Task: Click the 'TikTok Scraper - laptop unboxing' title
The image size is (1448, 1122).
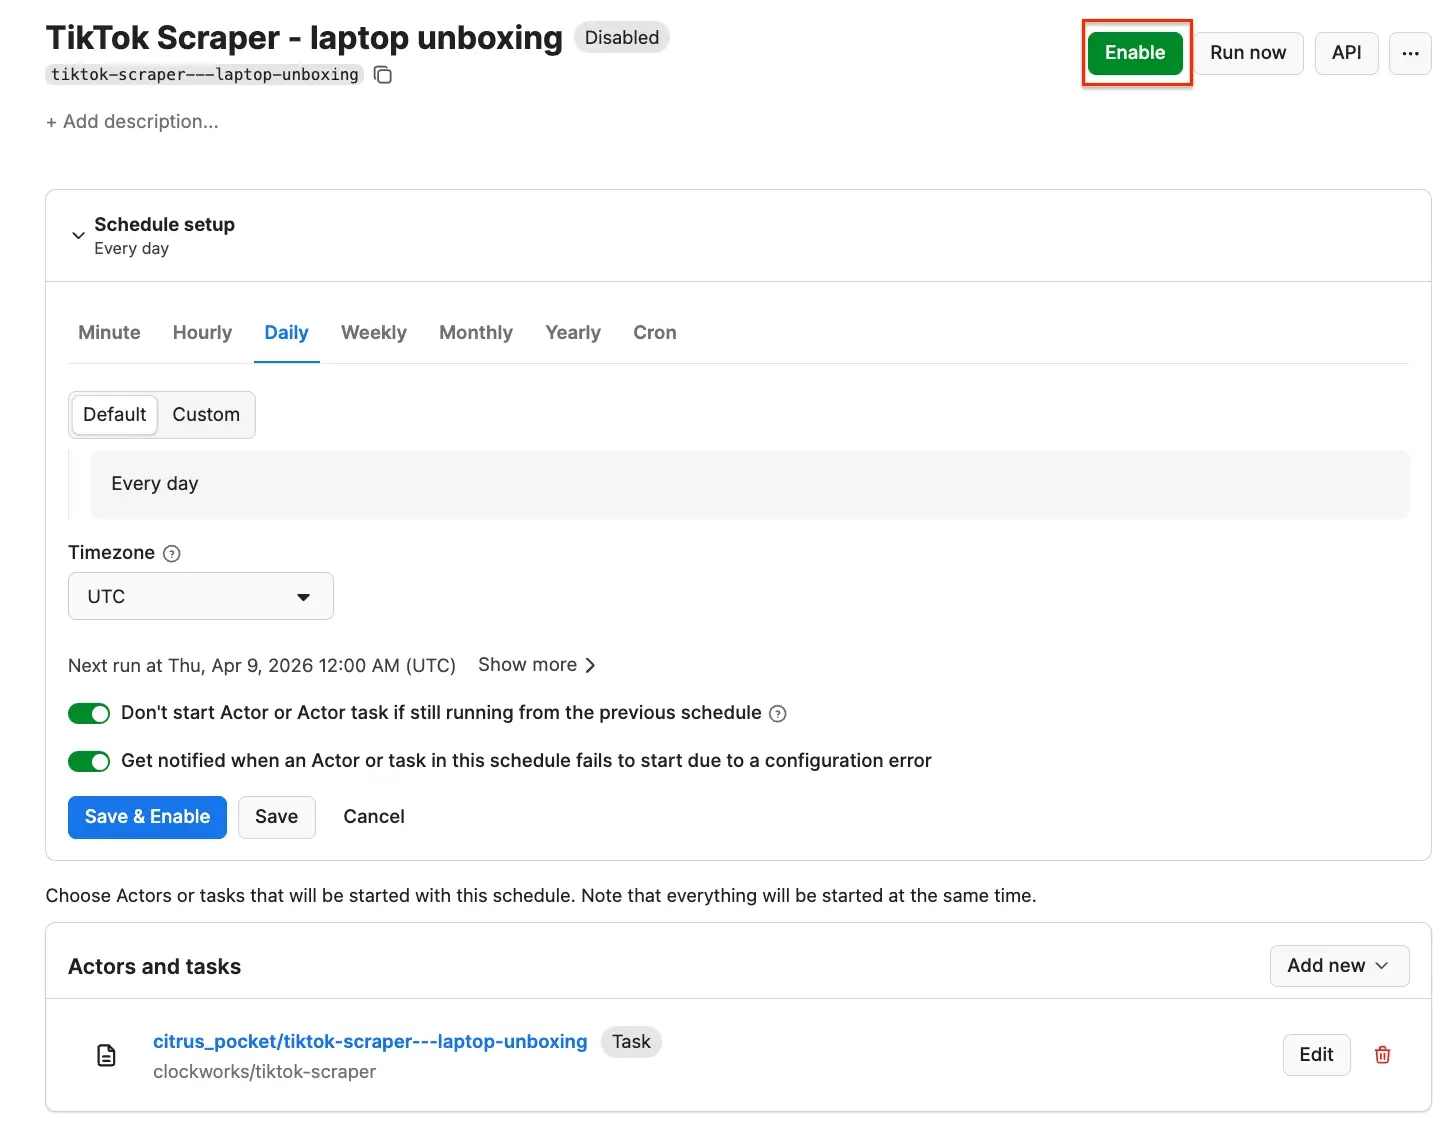Action: 304,38
